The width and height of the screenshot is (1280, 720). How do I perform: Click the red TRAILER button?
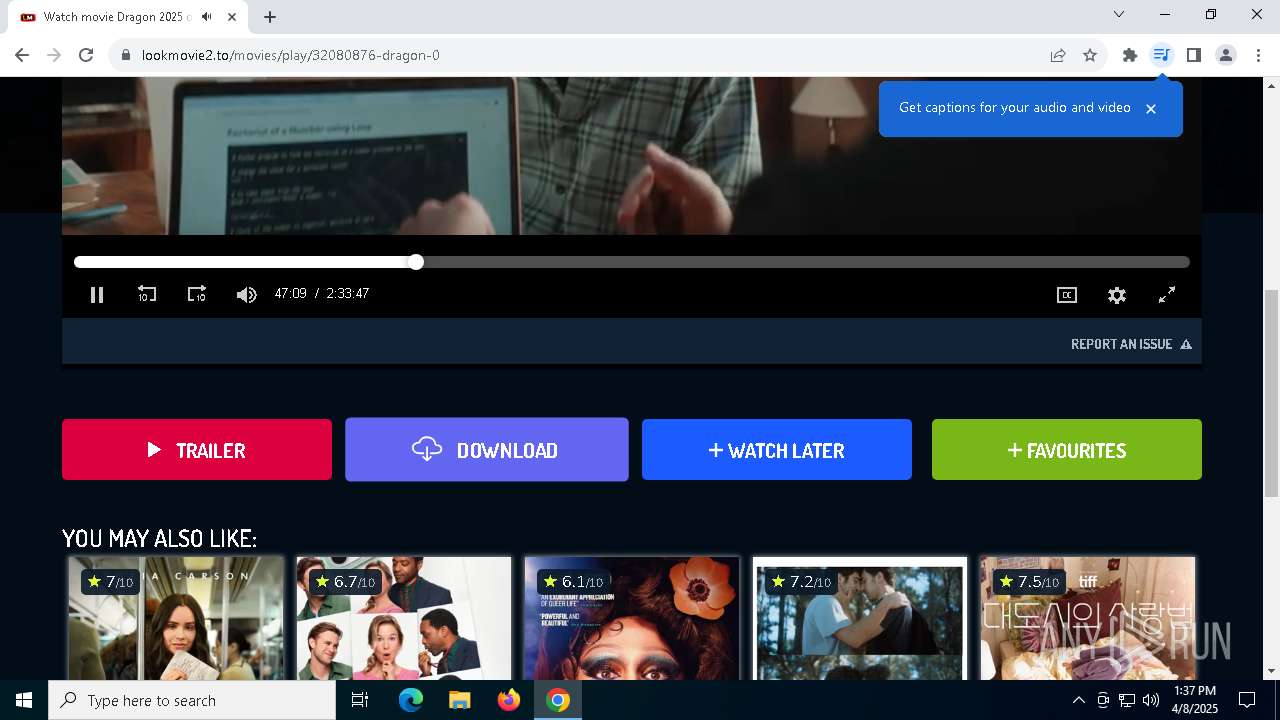[x=197, y=450]
